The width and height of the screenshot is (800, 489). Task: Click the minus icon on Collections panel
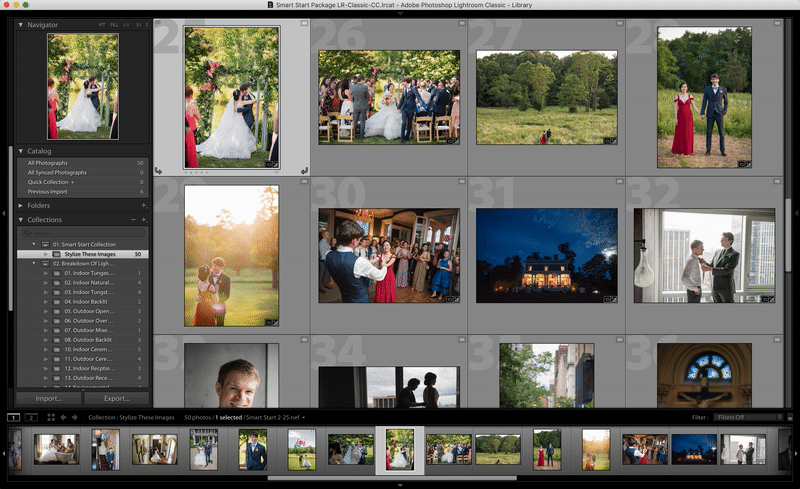pos(132,219)
